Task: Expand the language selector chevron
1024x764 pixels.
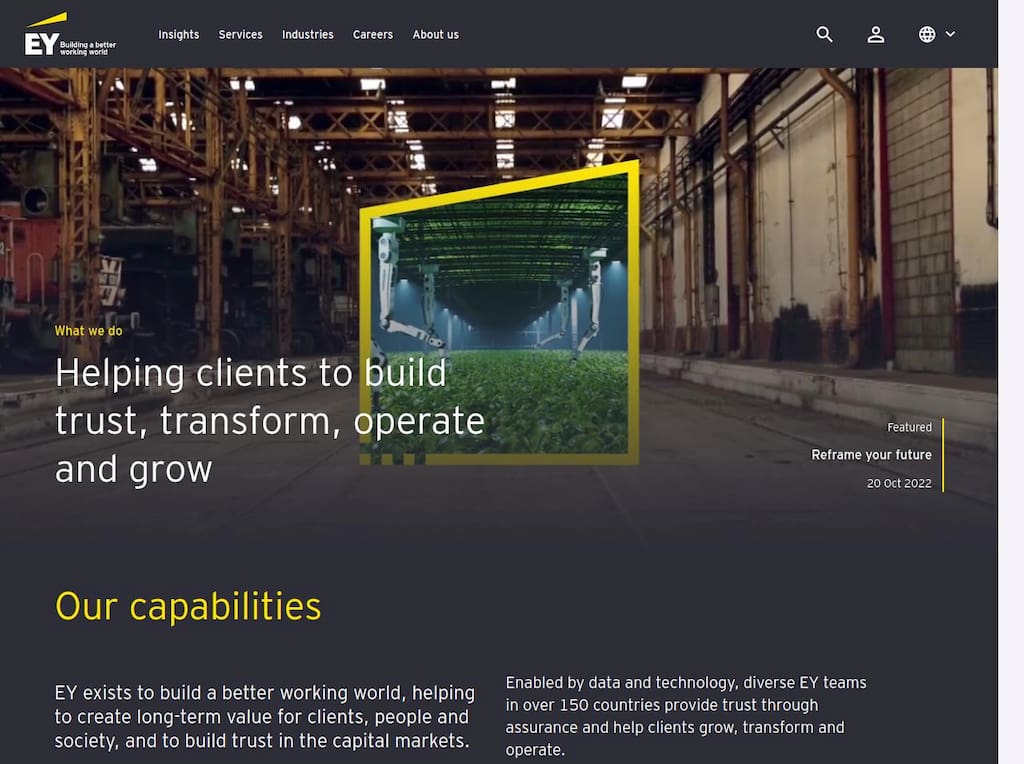Action: click(949, 35)
